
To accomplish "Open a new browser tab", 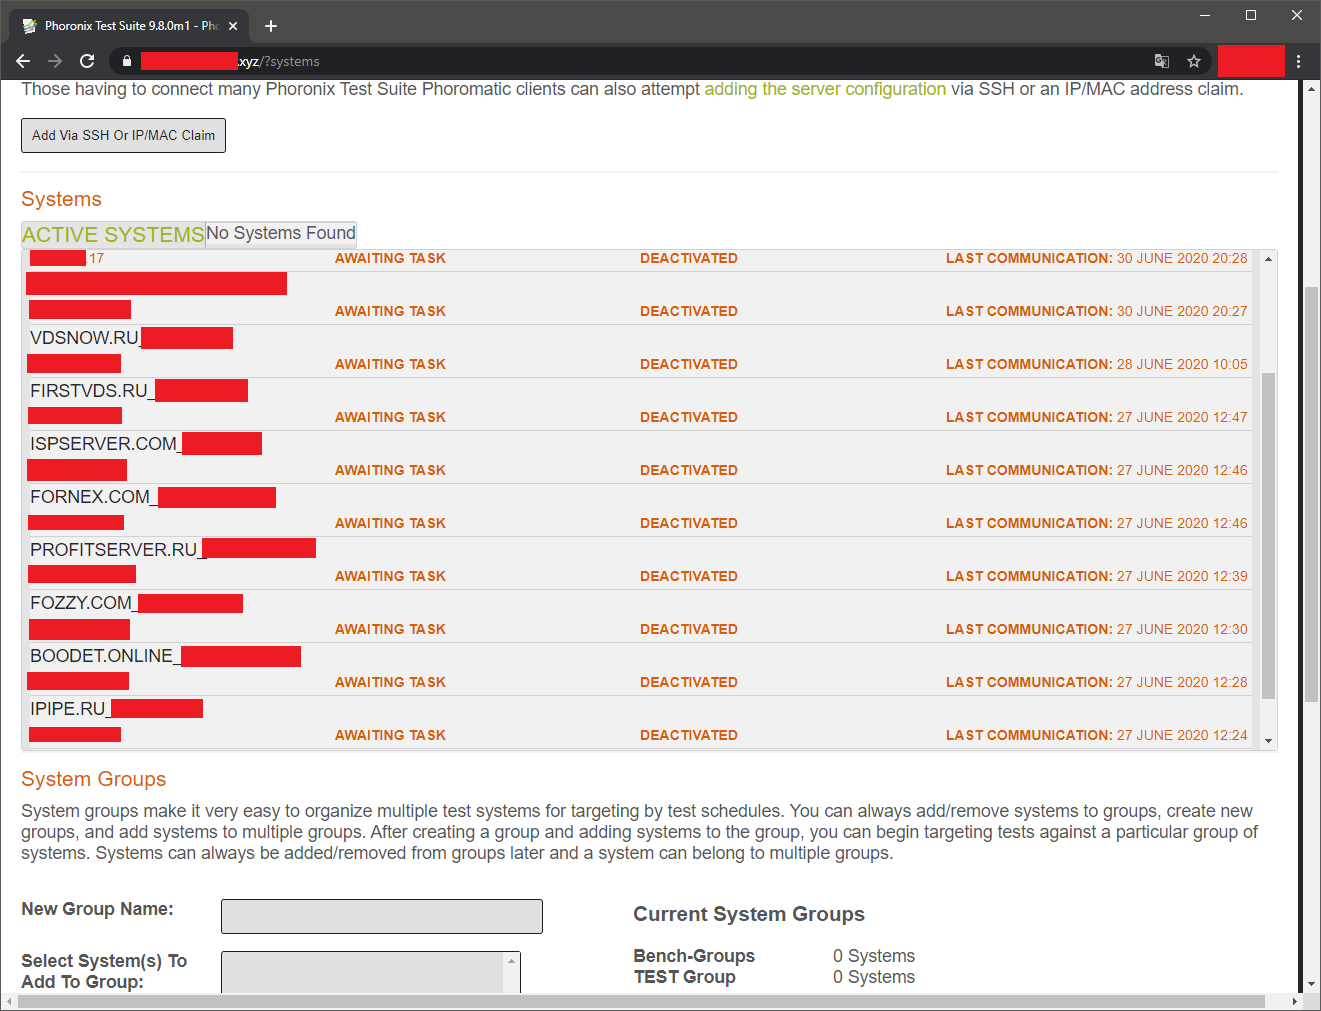I will click(x=271, y=26).
